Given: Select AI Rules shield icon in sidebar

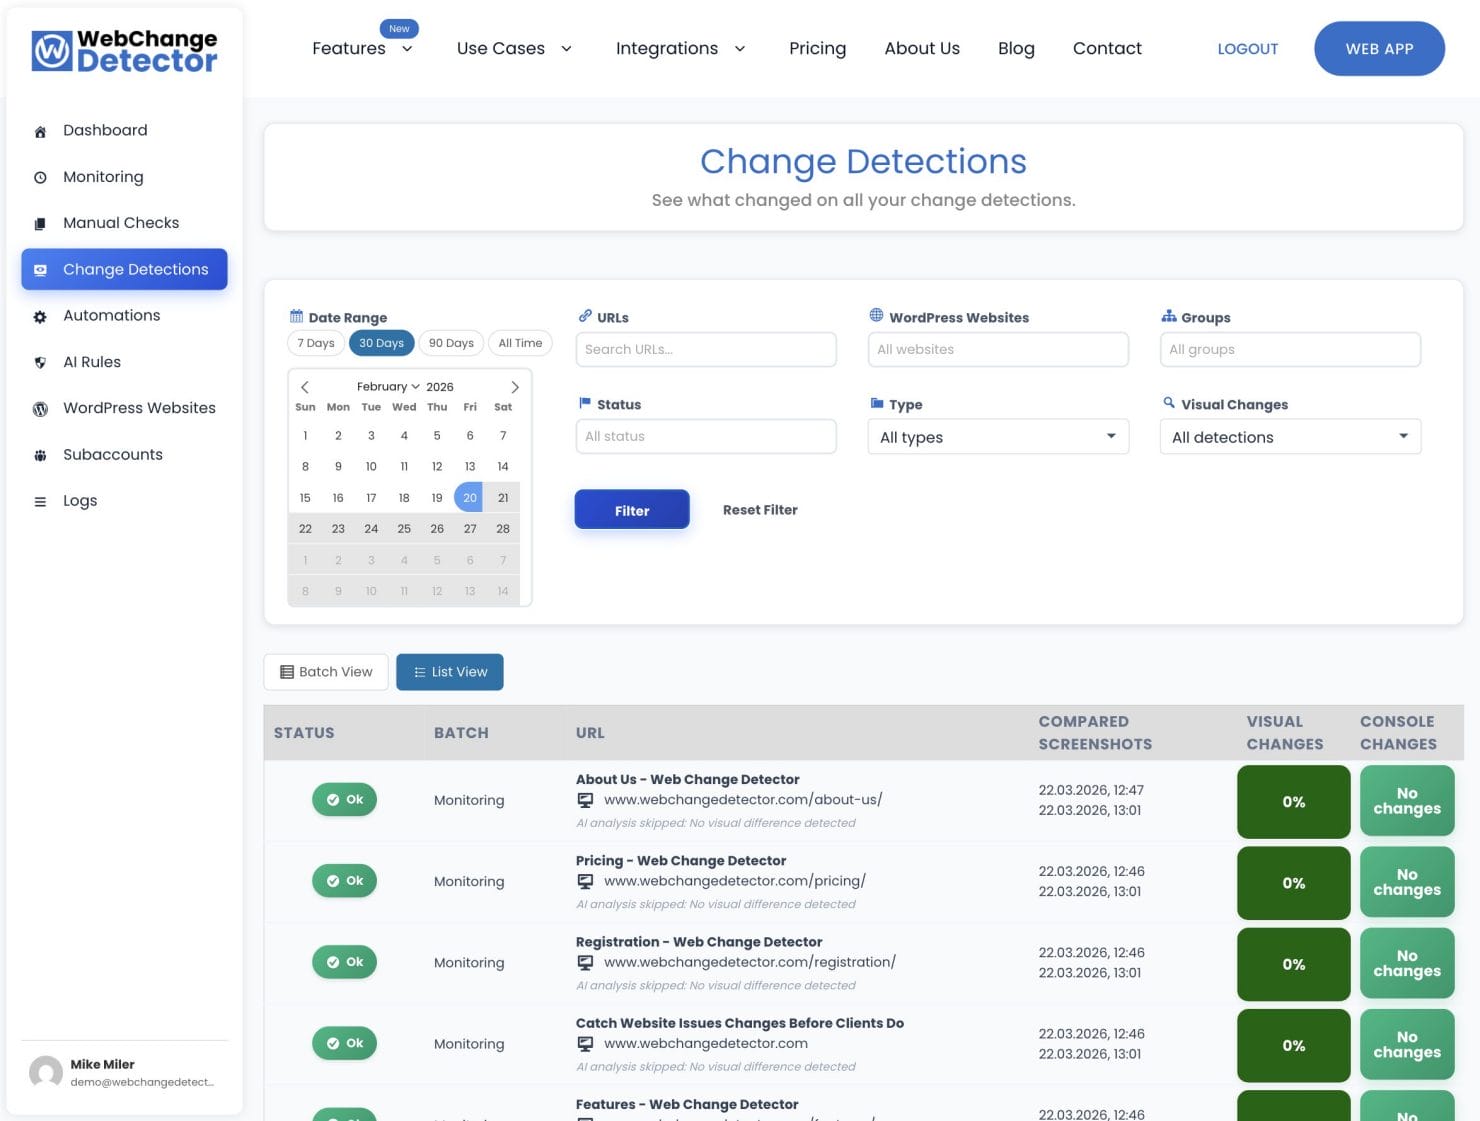Looking at the screenshot, I should click(40, 362).
